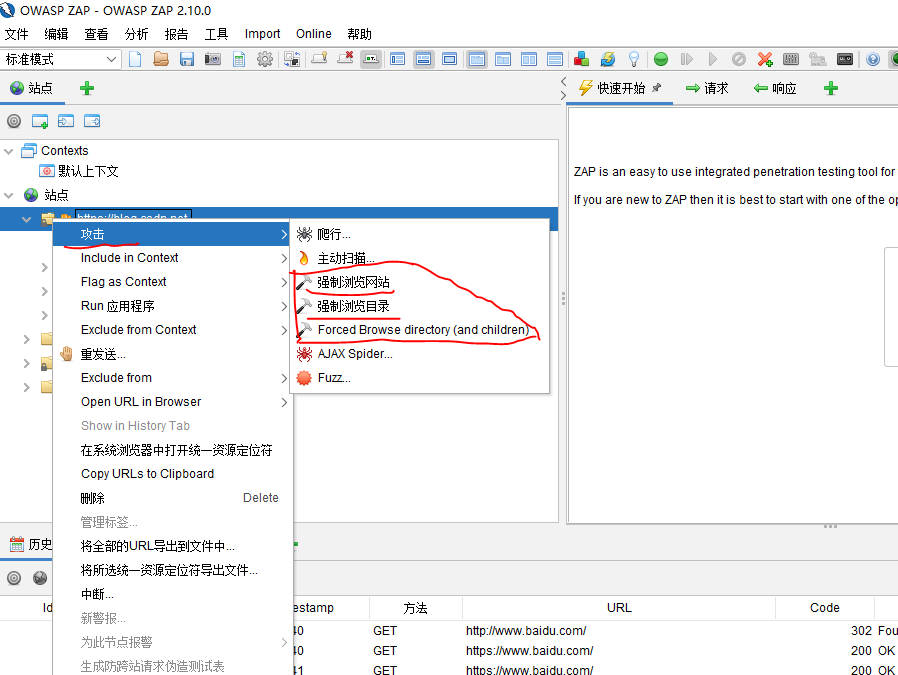Viewport: 898px width, 675px height.
Task: Select the second response panel position icon
Action: click(503, 59)
